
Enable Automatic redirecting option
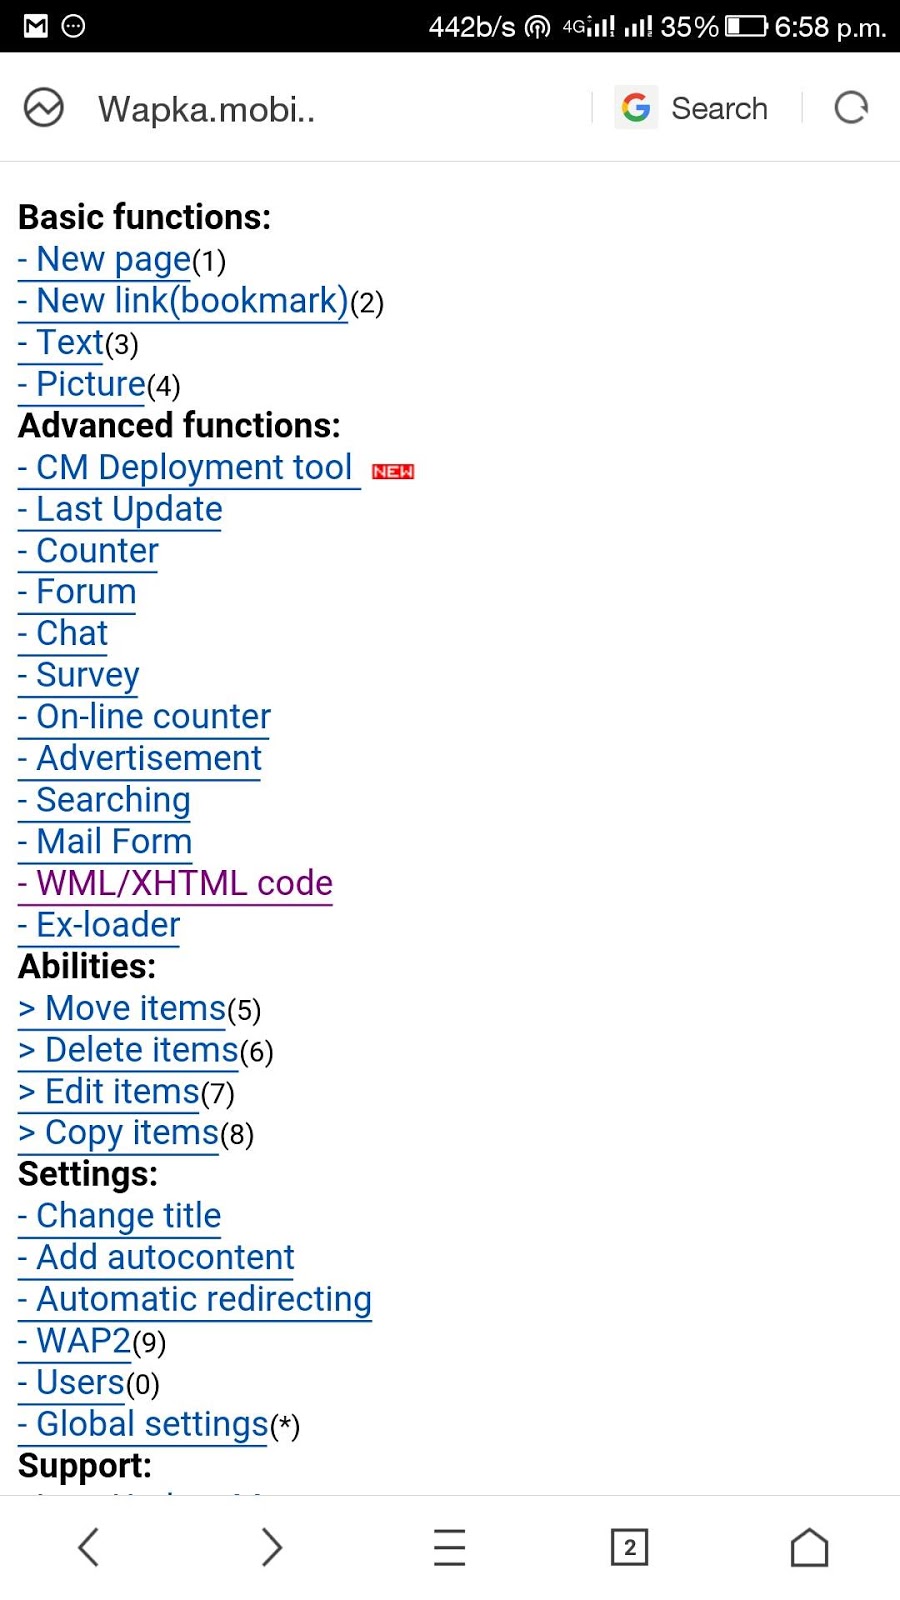pyautogui.click(x=194, y=1298)
